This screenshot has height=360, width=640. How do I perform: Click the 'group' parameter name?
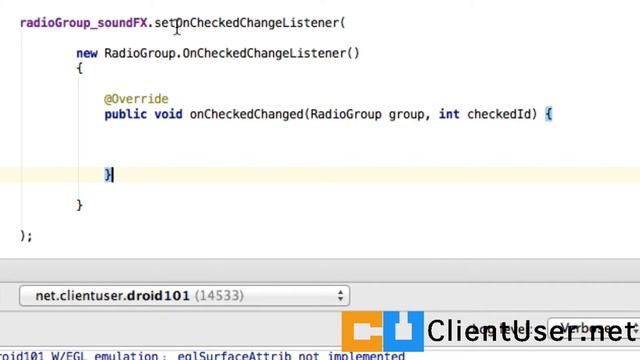click(x=406, y=115)
